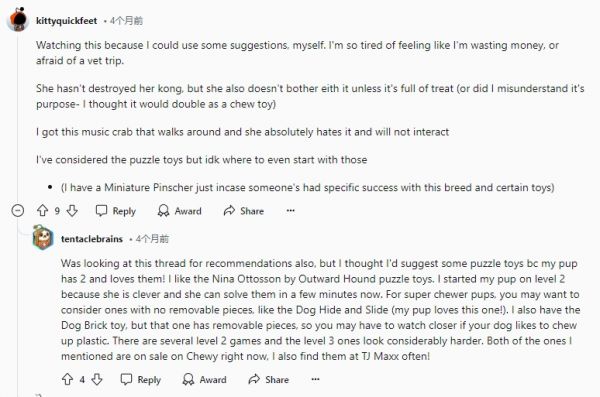Click tentaclebrains' avatar image
The image size is (600, 397).
coord(43,238)
